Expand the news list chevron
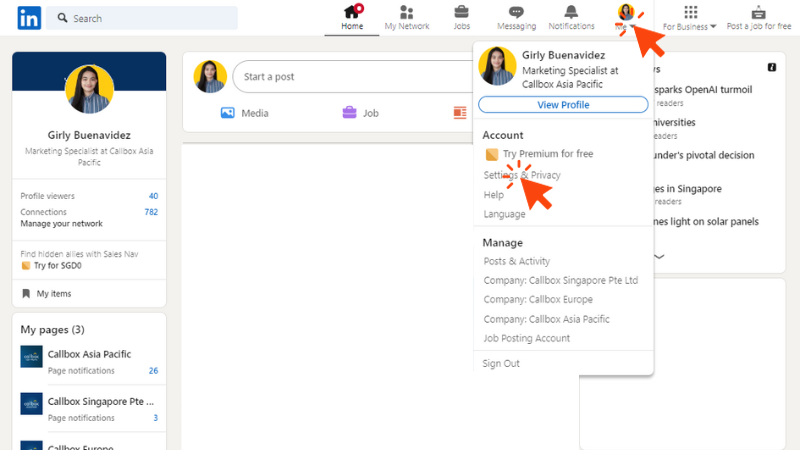The height and width of the screenshot is (450, 800). click(659, 257)
